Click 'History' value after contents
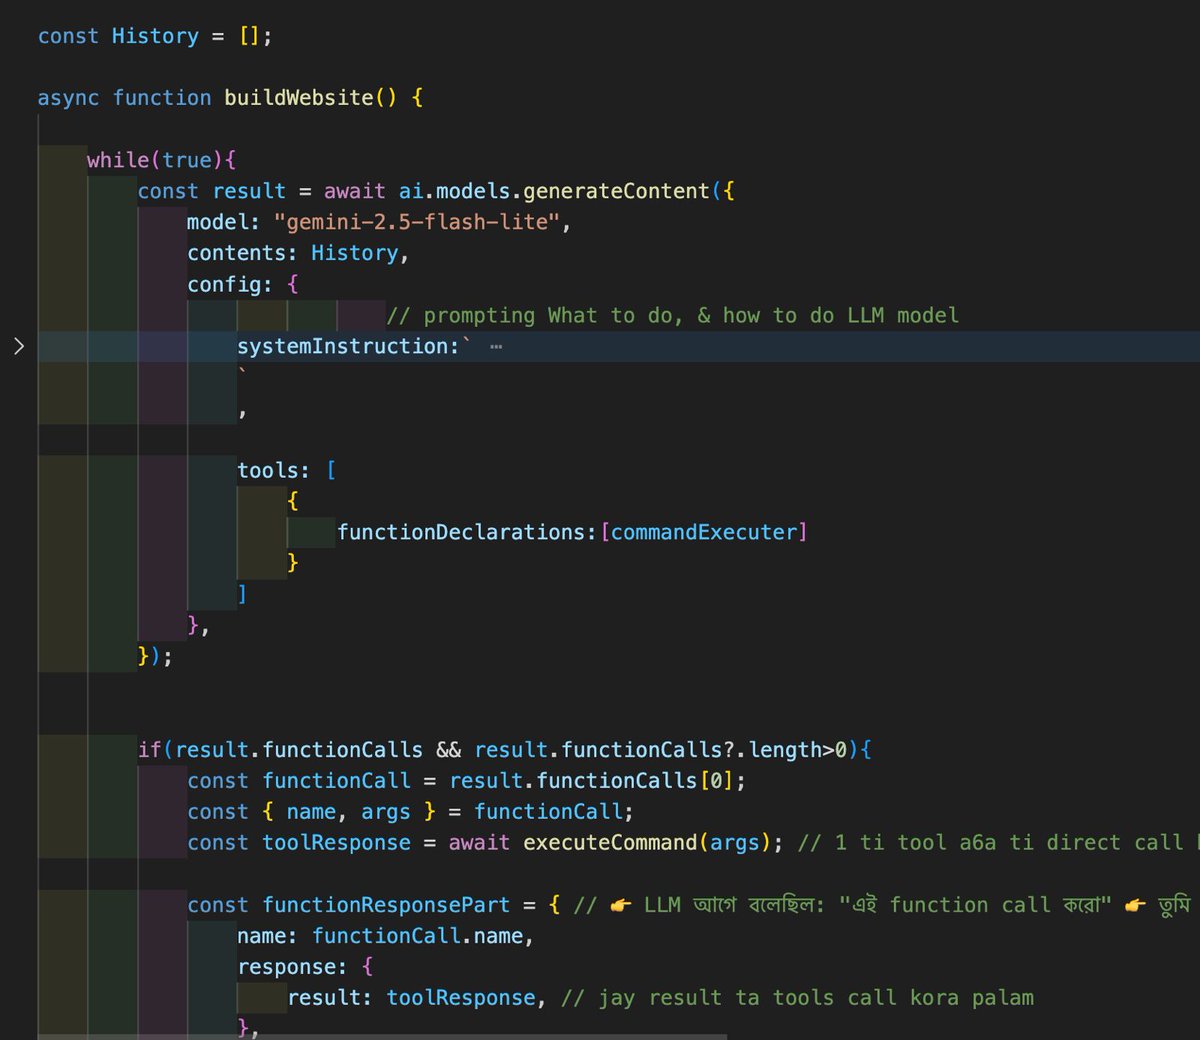 [354, 253]
